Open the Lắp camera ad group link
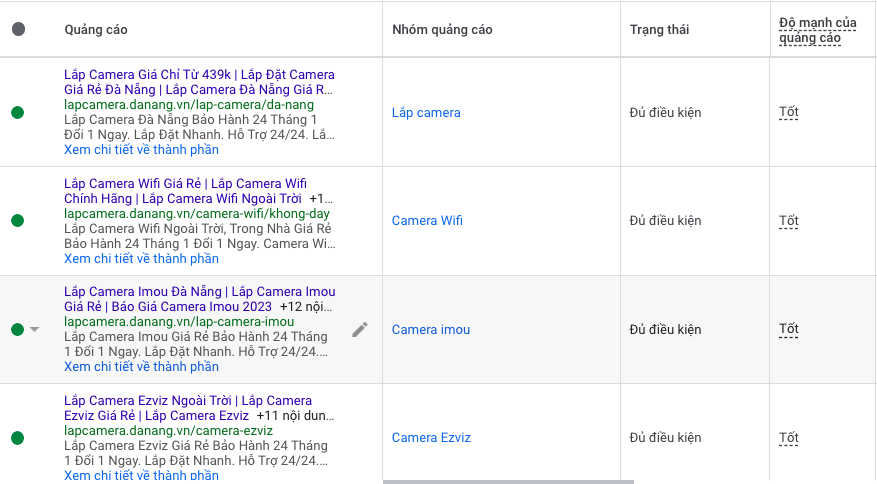This screenshot has width=877, height=484. [x=426, y=112]
